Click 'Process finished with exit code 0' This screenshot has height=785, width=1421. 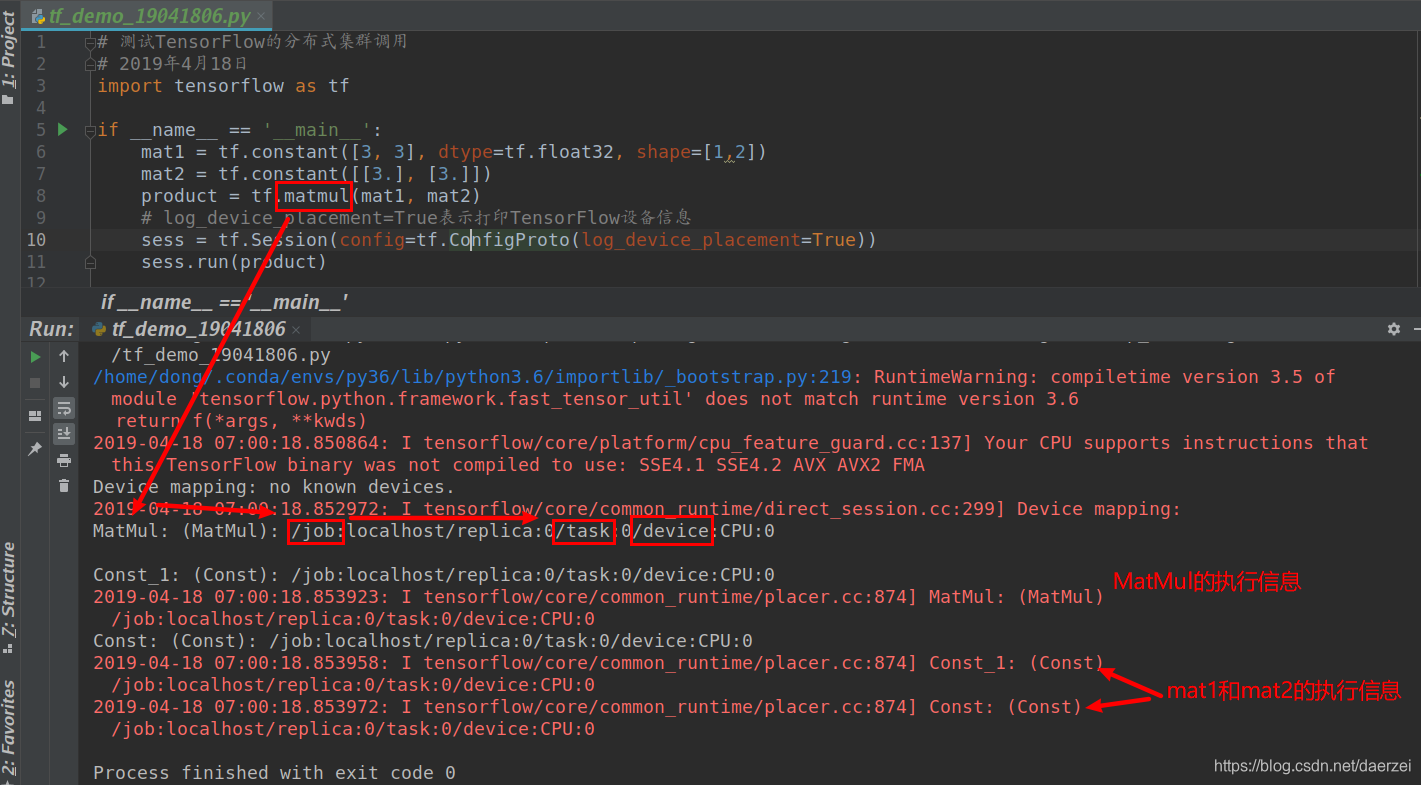[x=274, y=773]
